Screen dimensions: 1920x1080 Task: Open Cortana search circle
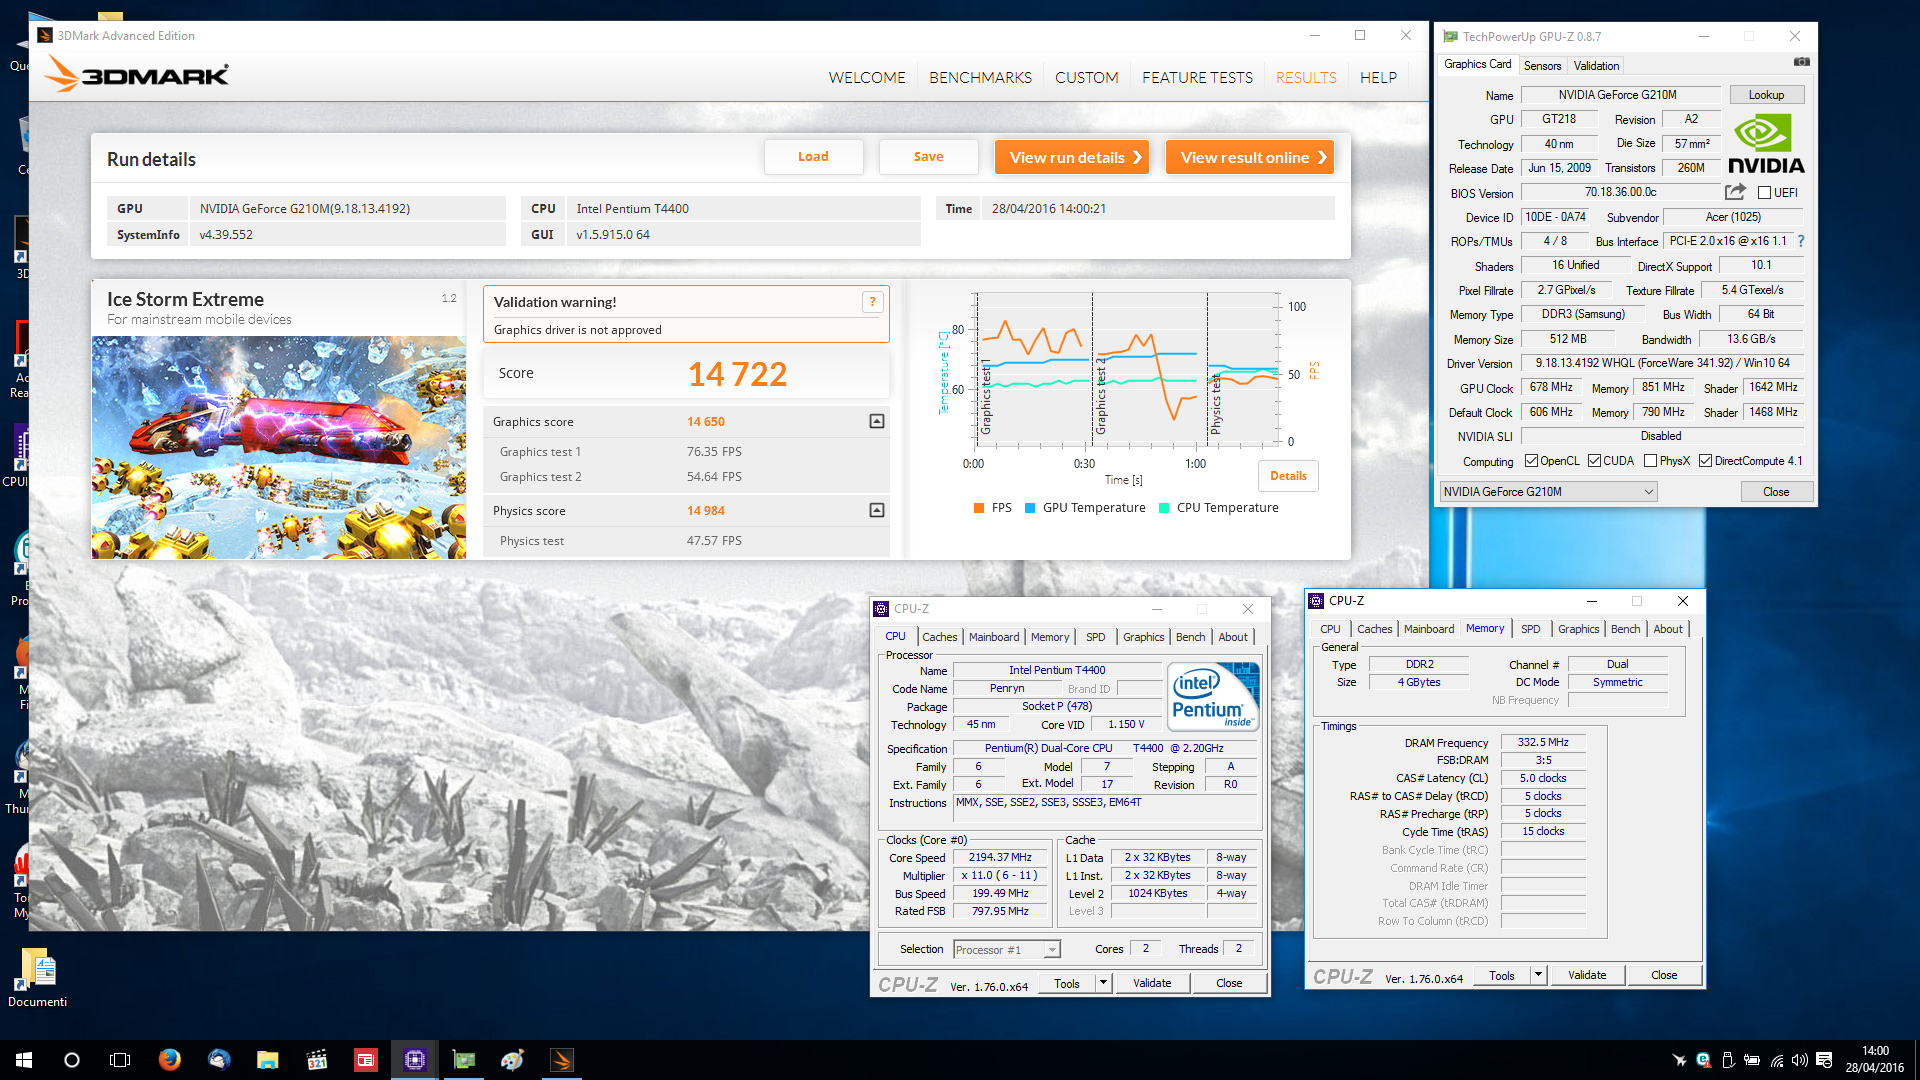click(72, 1060)
